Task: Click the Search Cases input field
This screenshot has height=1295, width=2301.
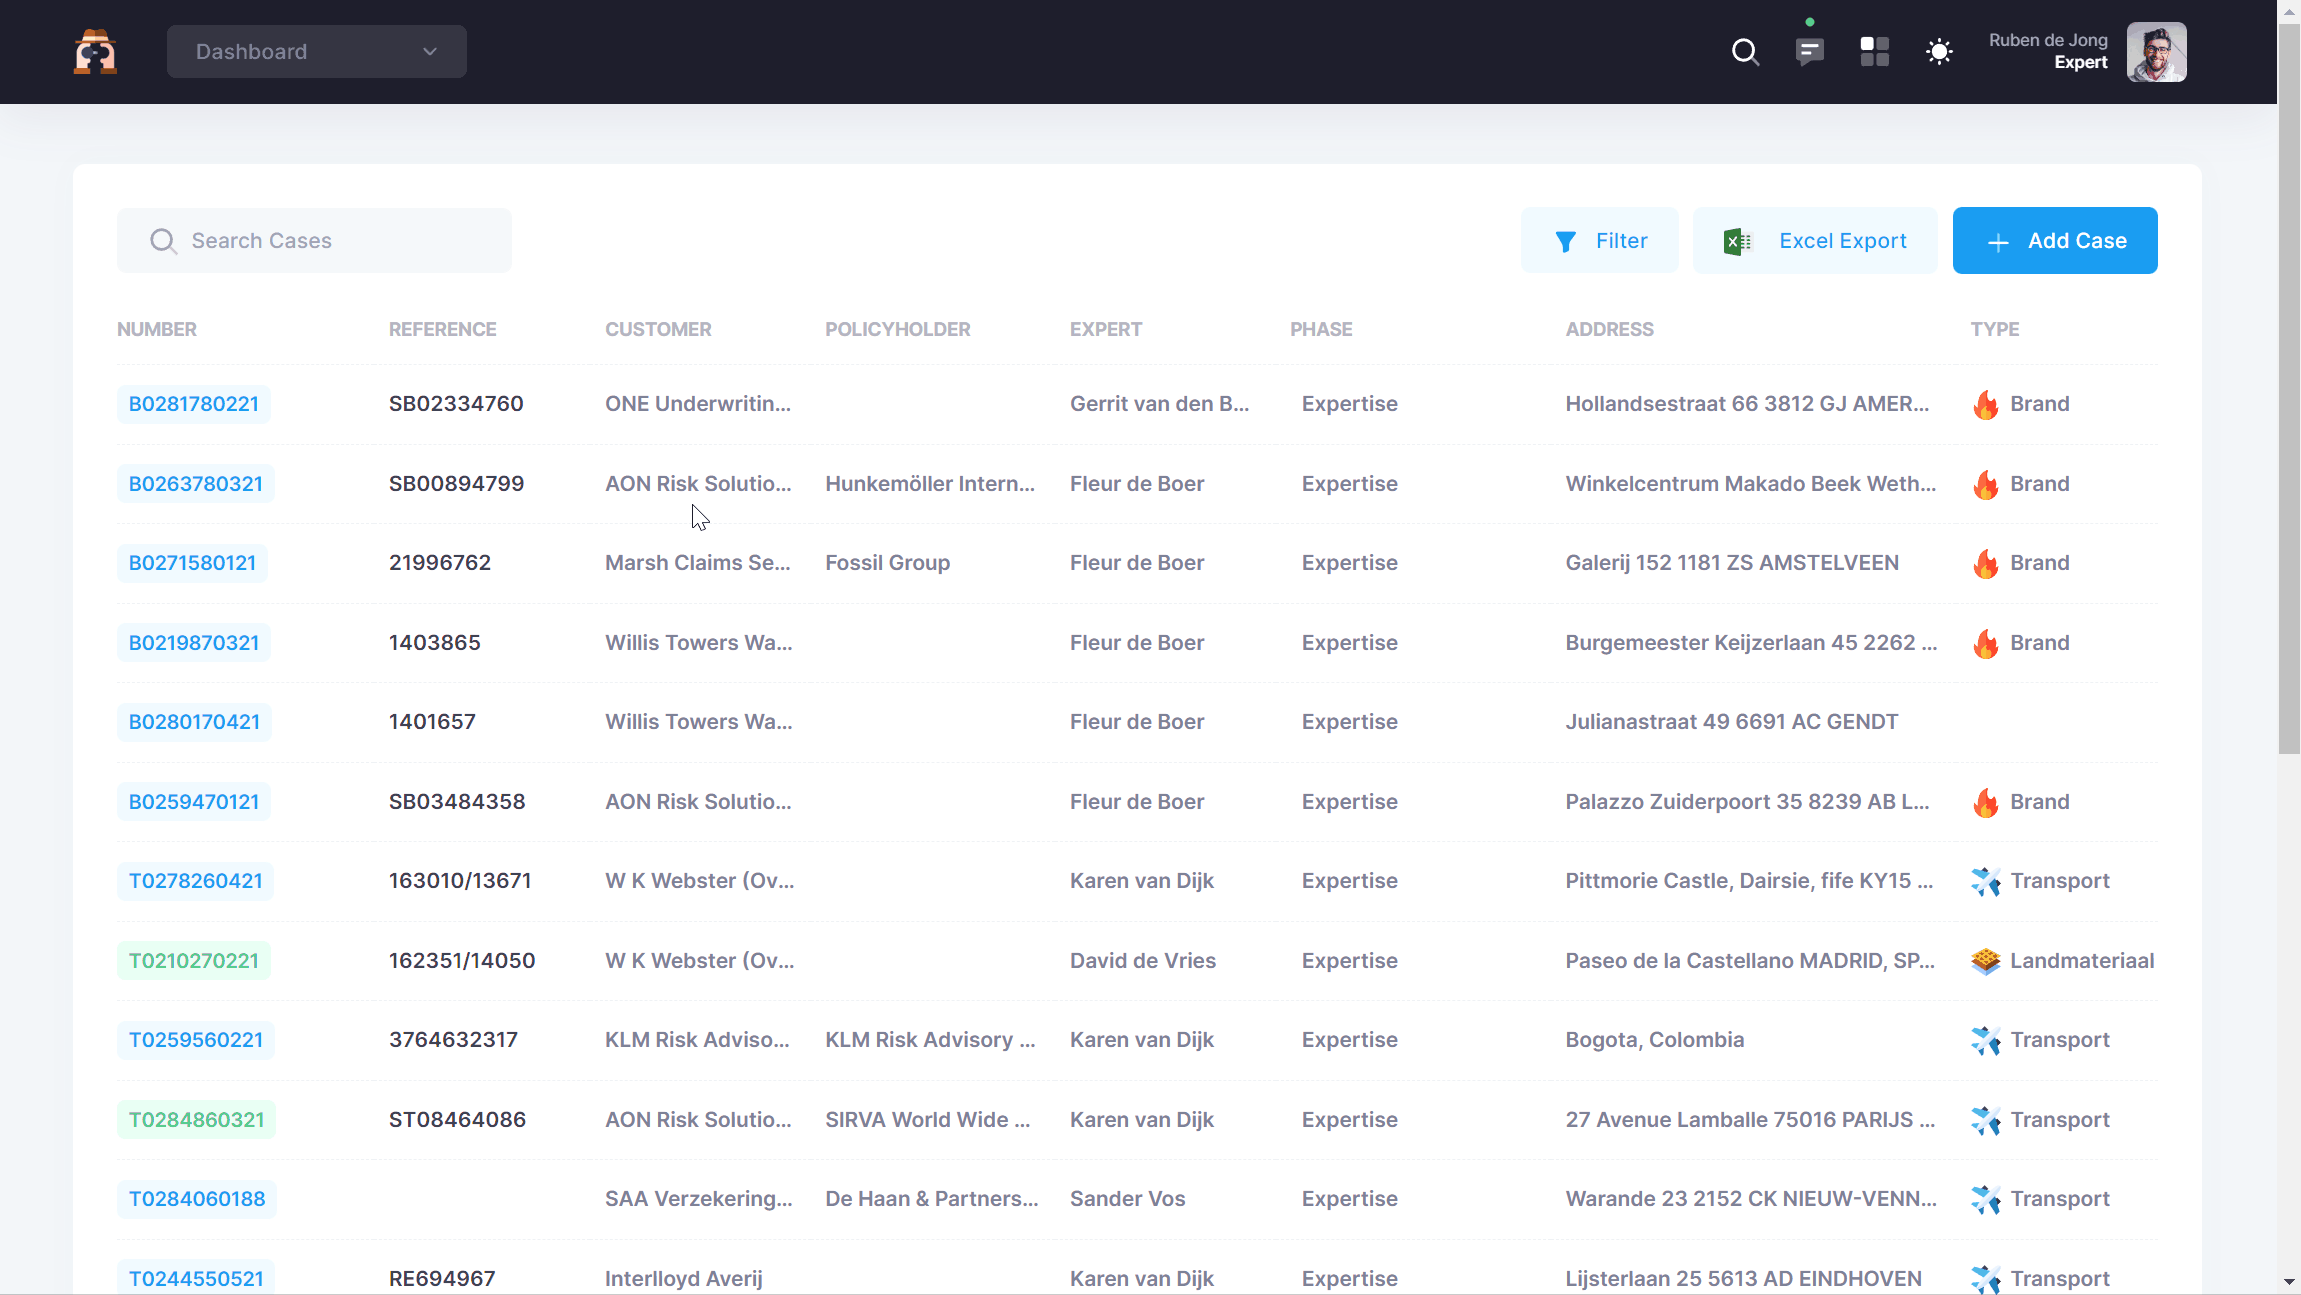Action: [x=314, y=241]
